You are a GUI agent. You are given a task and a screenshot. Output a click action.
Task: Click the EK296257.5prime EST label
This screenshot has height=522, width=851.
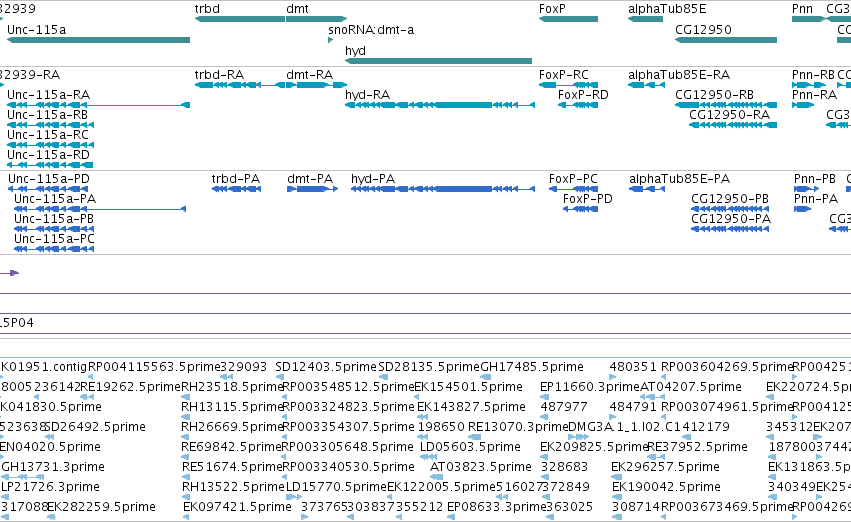click(x=665, y=467)
